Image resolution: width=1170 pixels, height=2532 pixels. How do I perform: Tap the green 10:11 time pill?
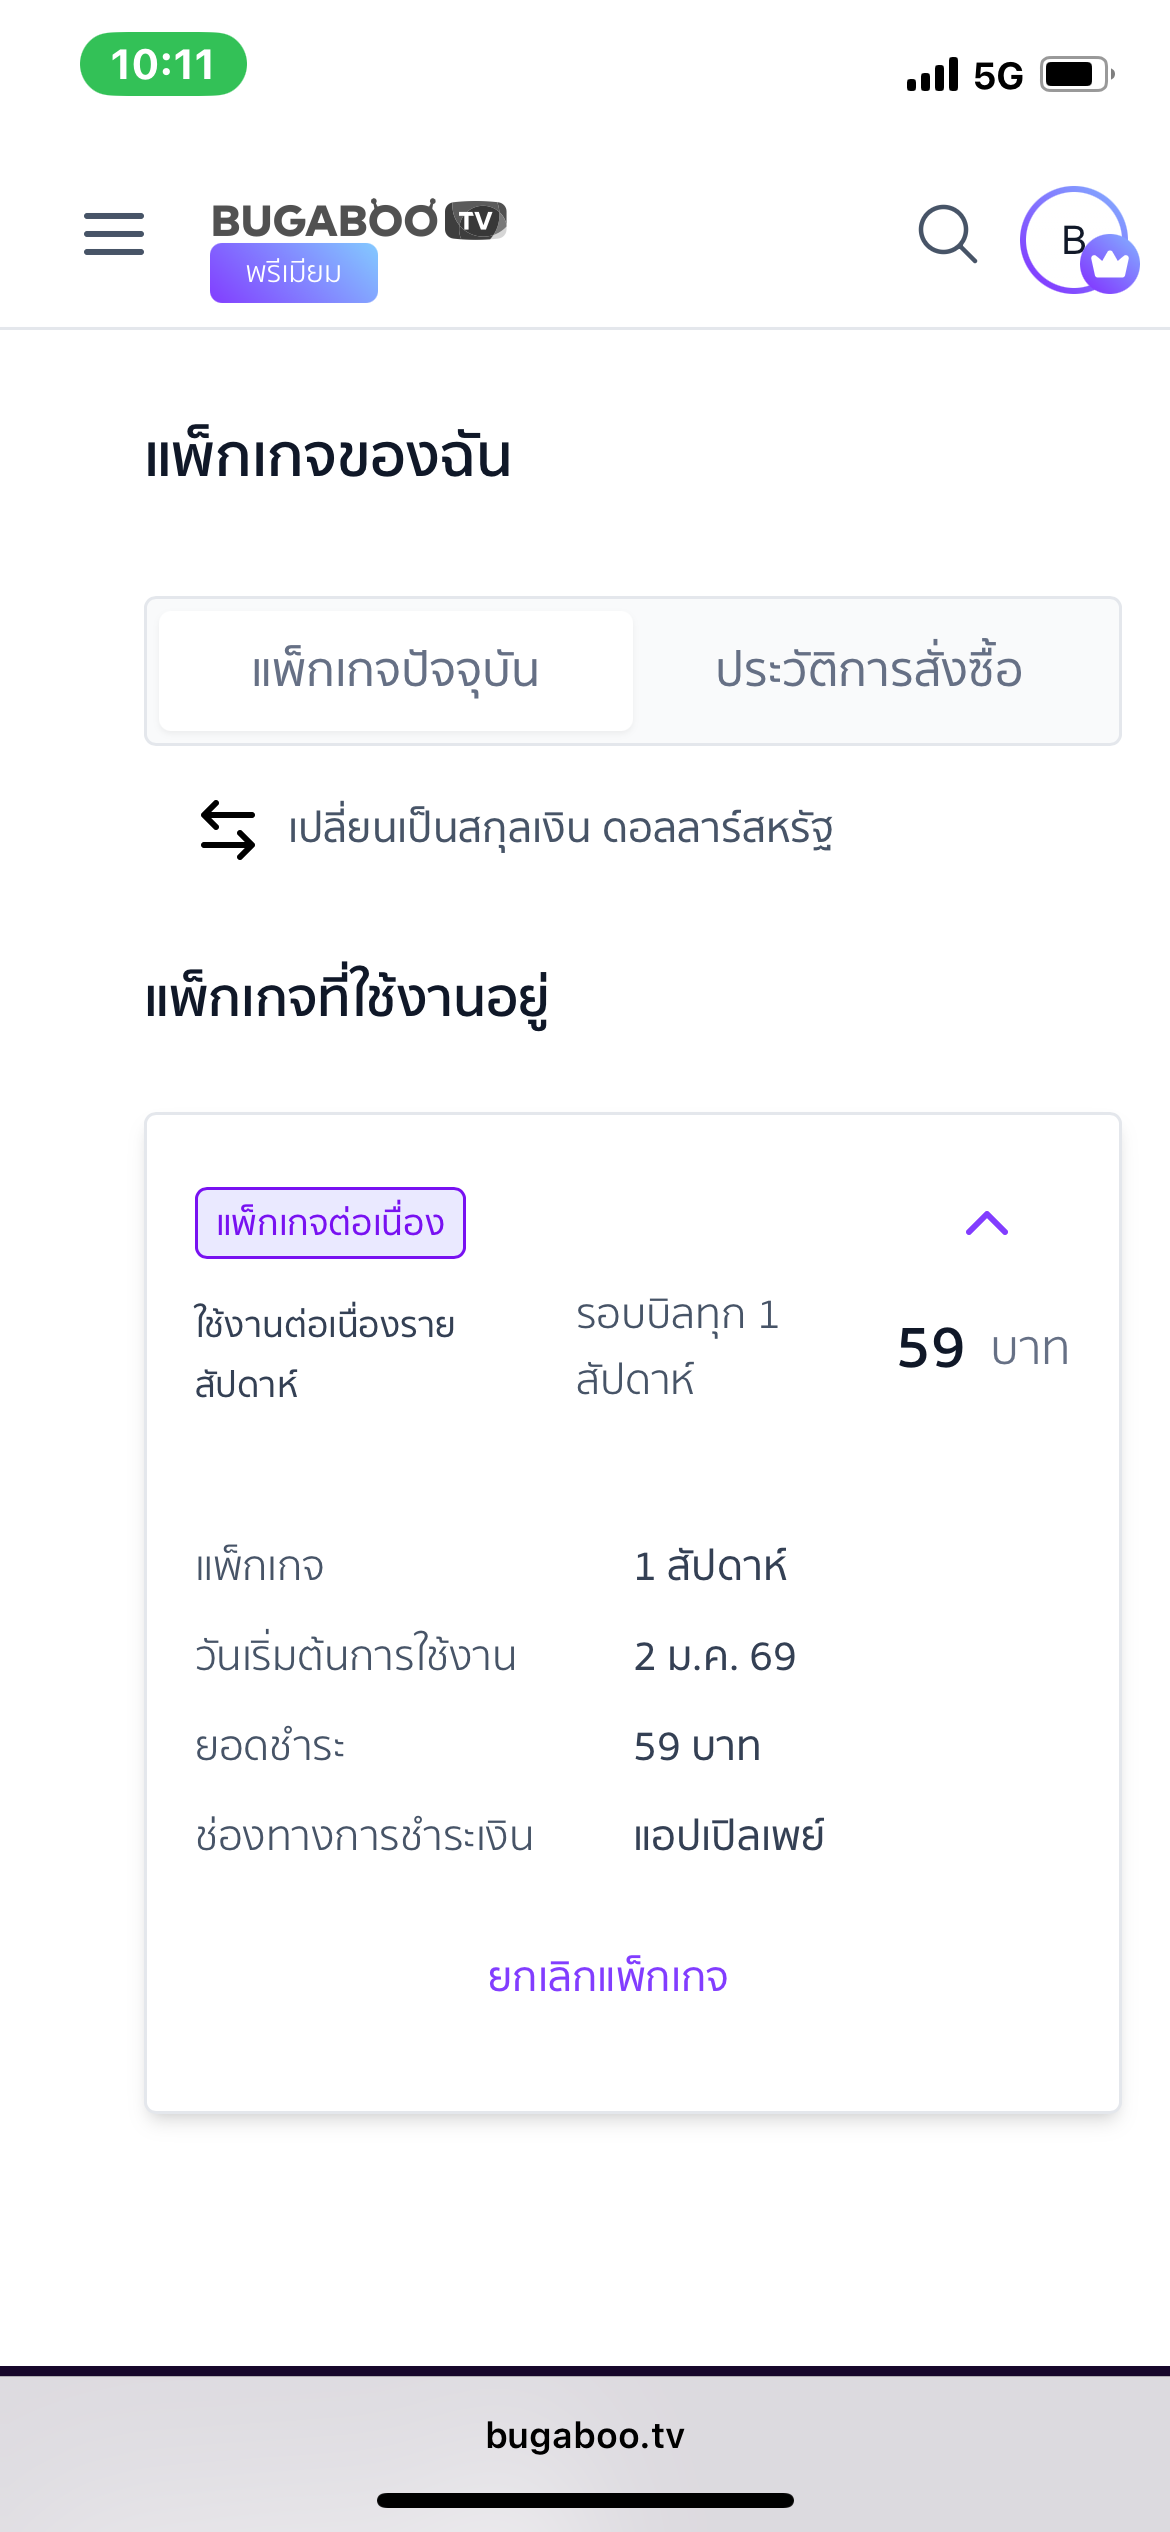point(163,65)
